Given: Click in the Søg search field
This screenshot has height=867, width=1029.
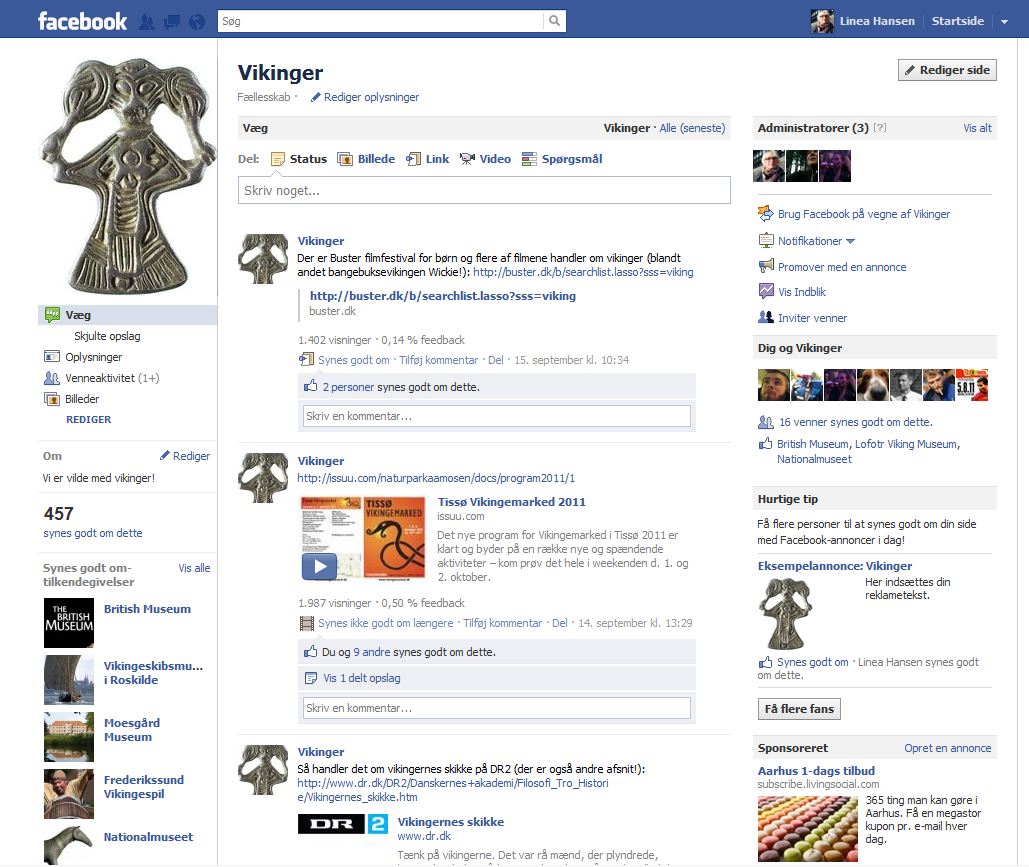Looking at the screenshot, I should pos(381,21).
